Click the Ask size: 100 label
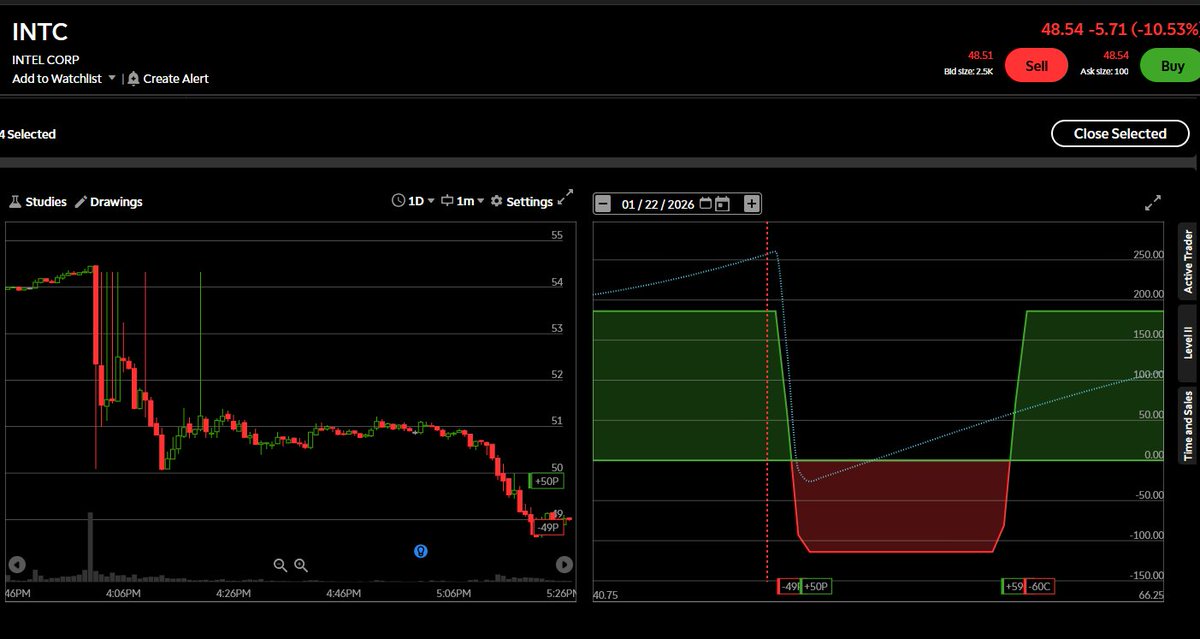 (x=1103, y=73)
